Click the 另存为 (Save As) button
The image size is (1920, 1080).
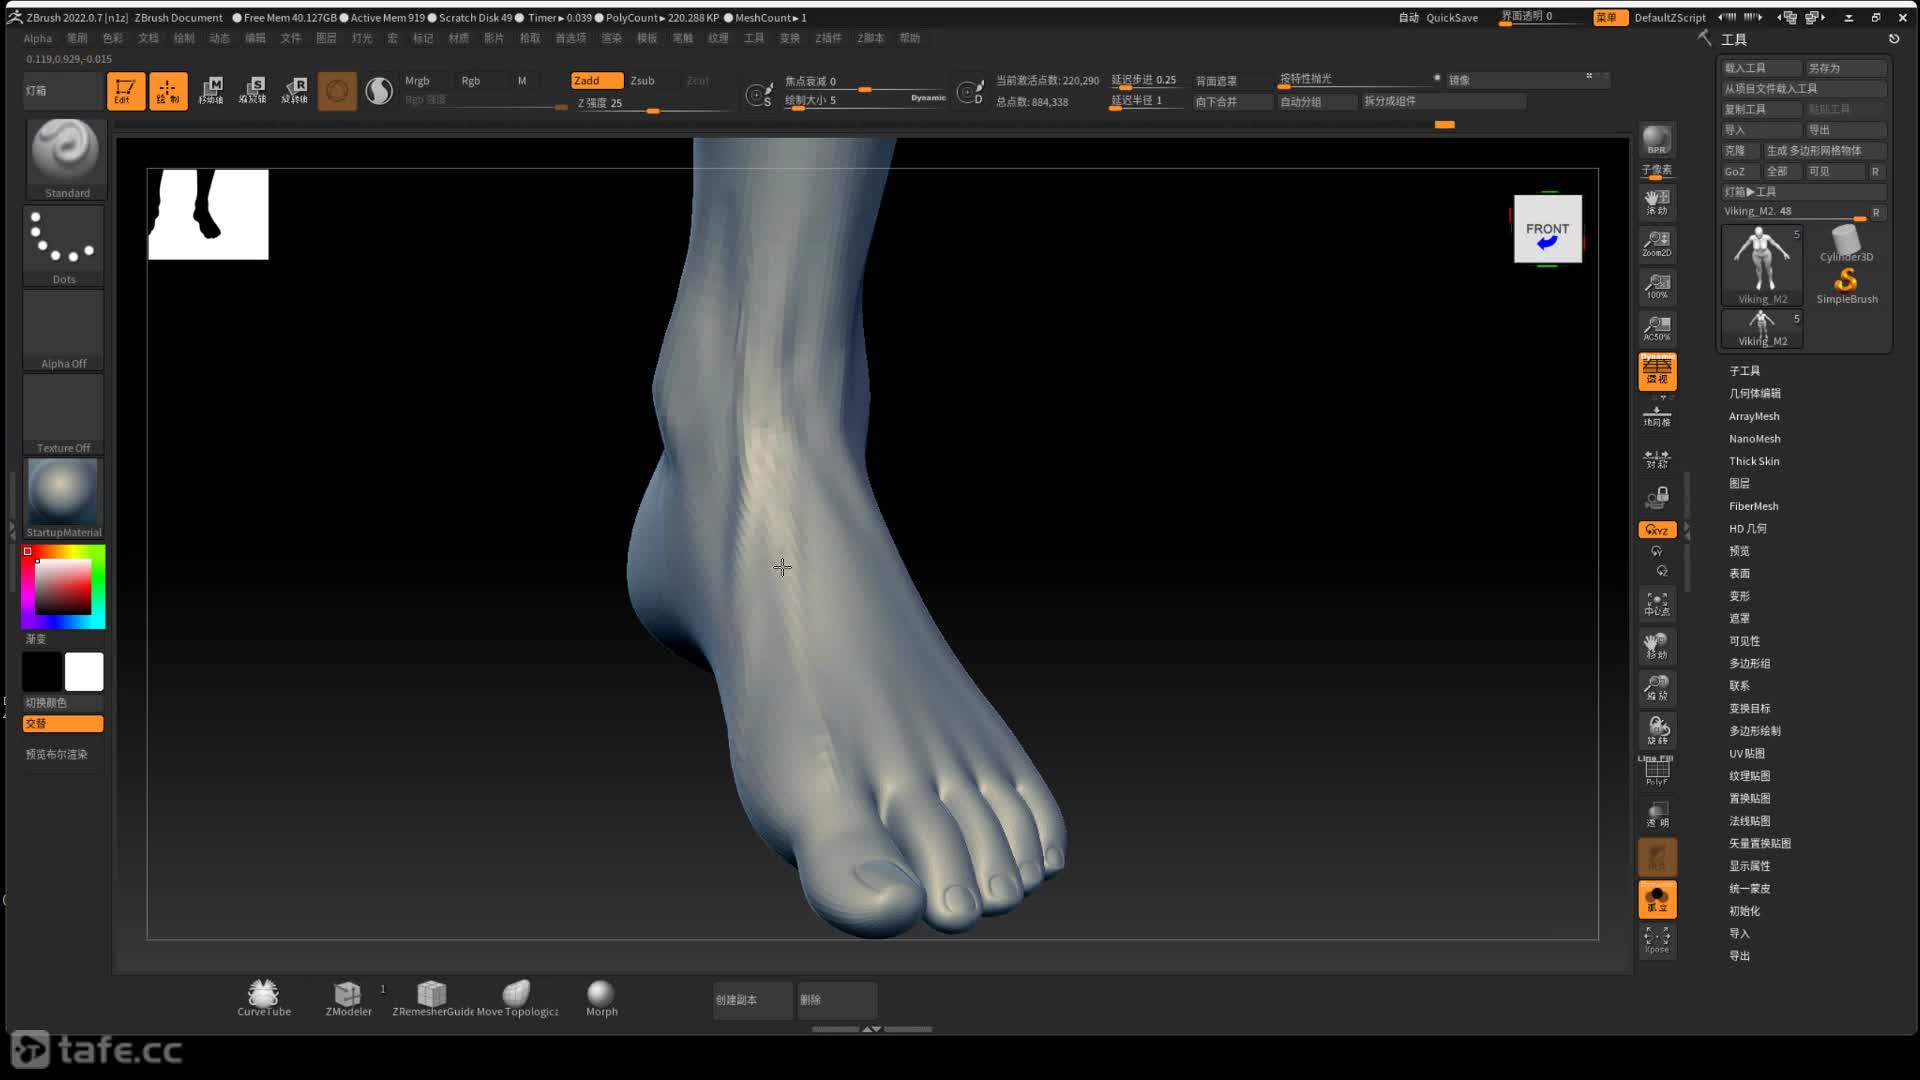(x=1845, y=68)
